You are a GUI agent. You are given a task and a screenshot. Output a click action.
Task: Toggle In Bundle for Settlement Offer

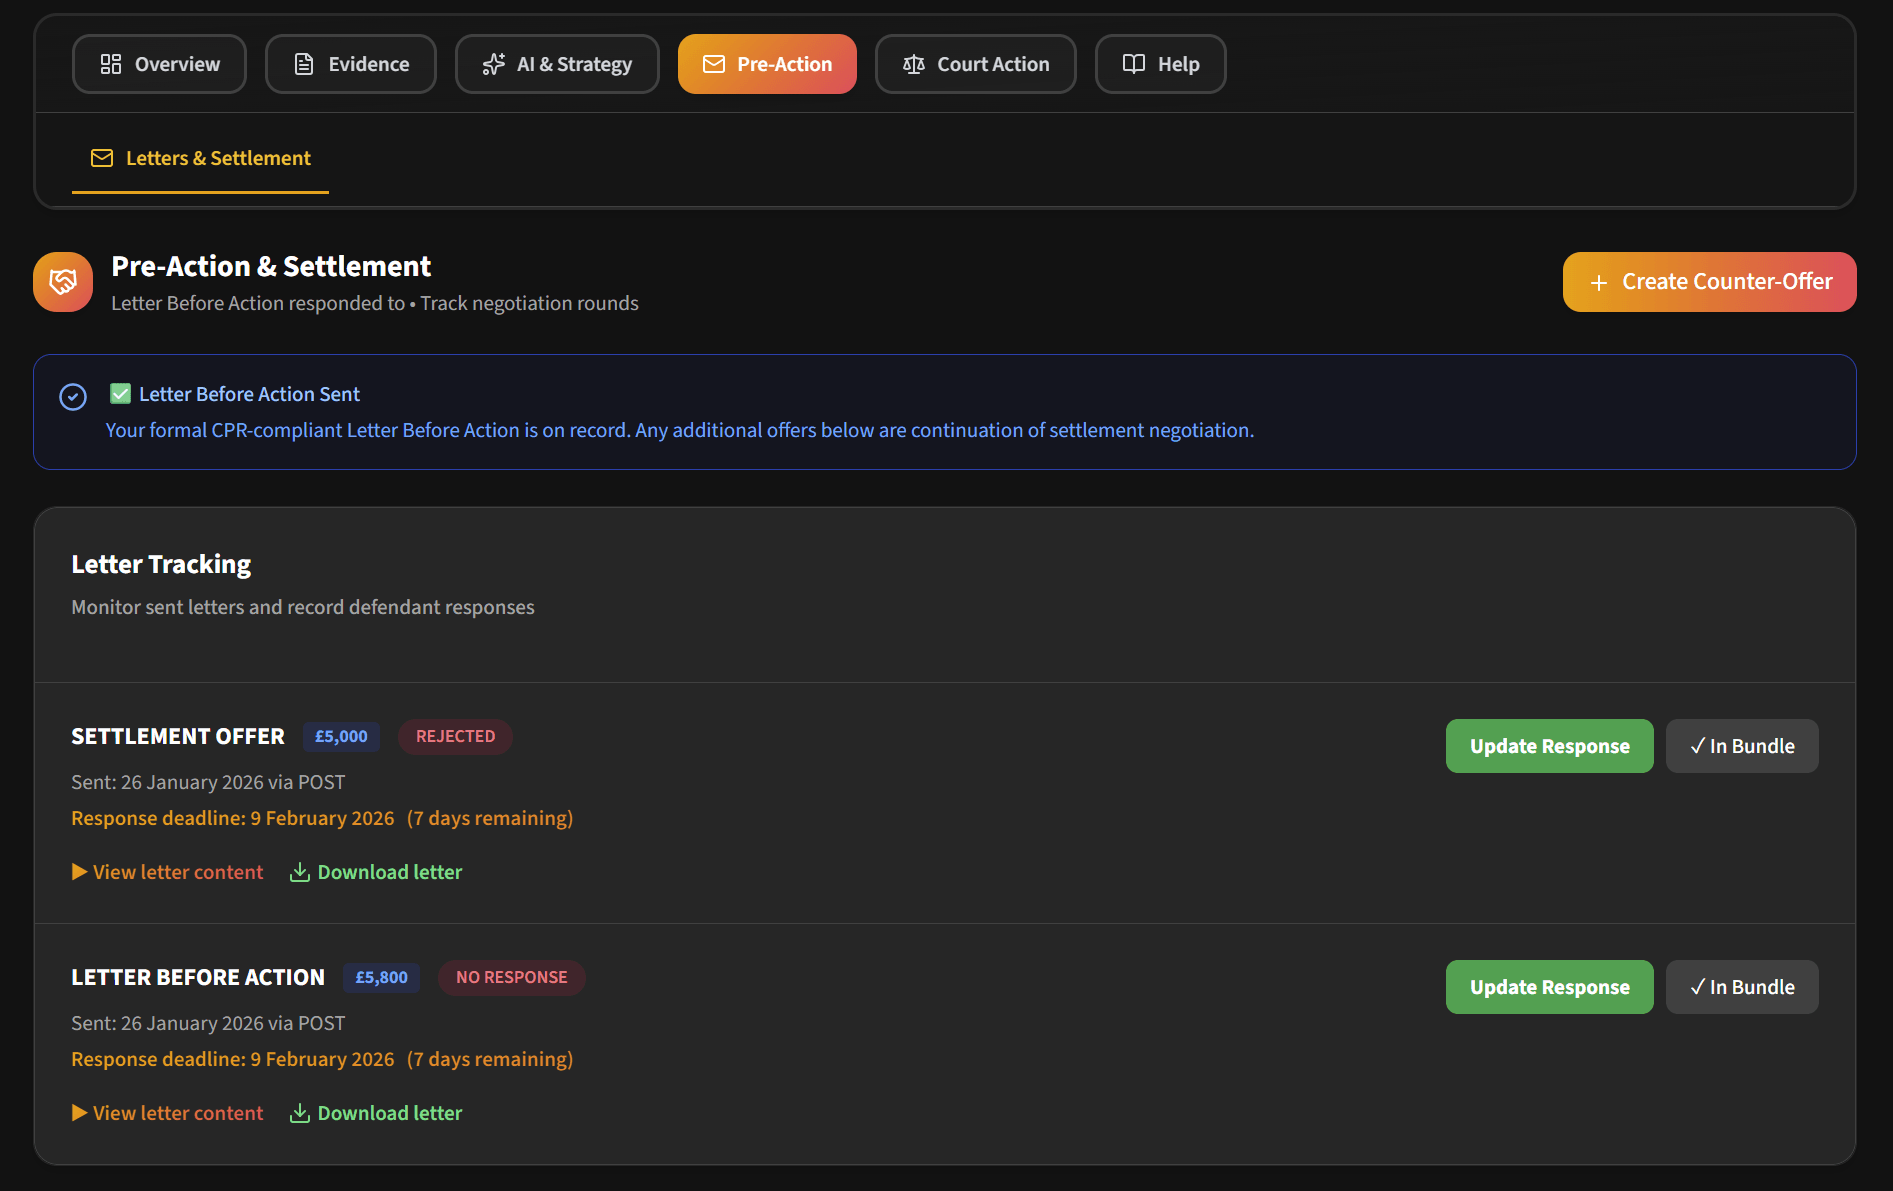[x=1741, y=746]
